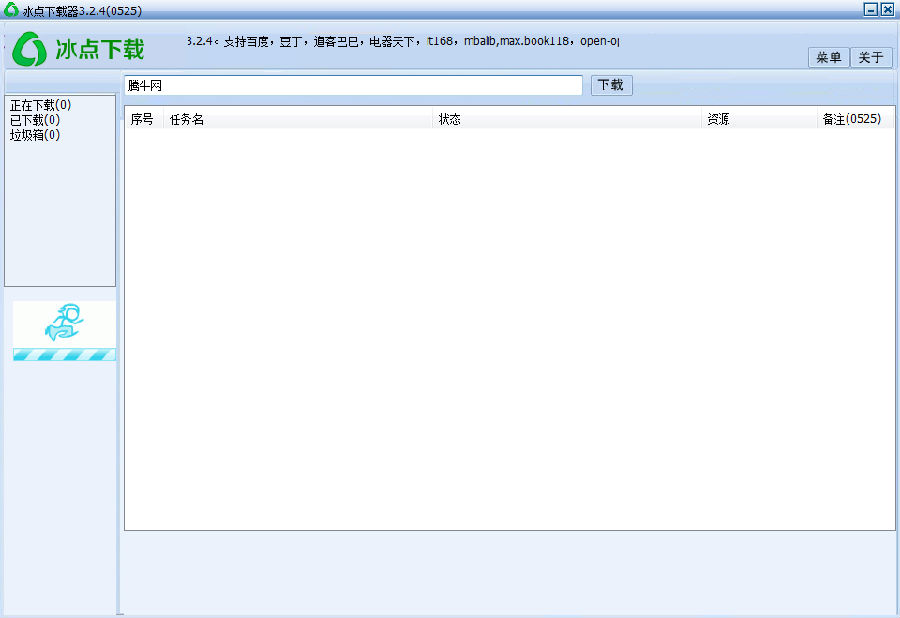Select 已下载(0) in the sidebar

point(35,120)
